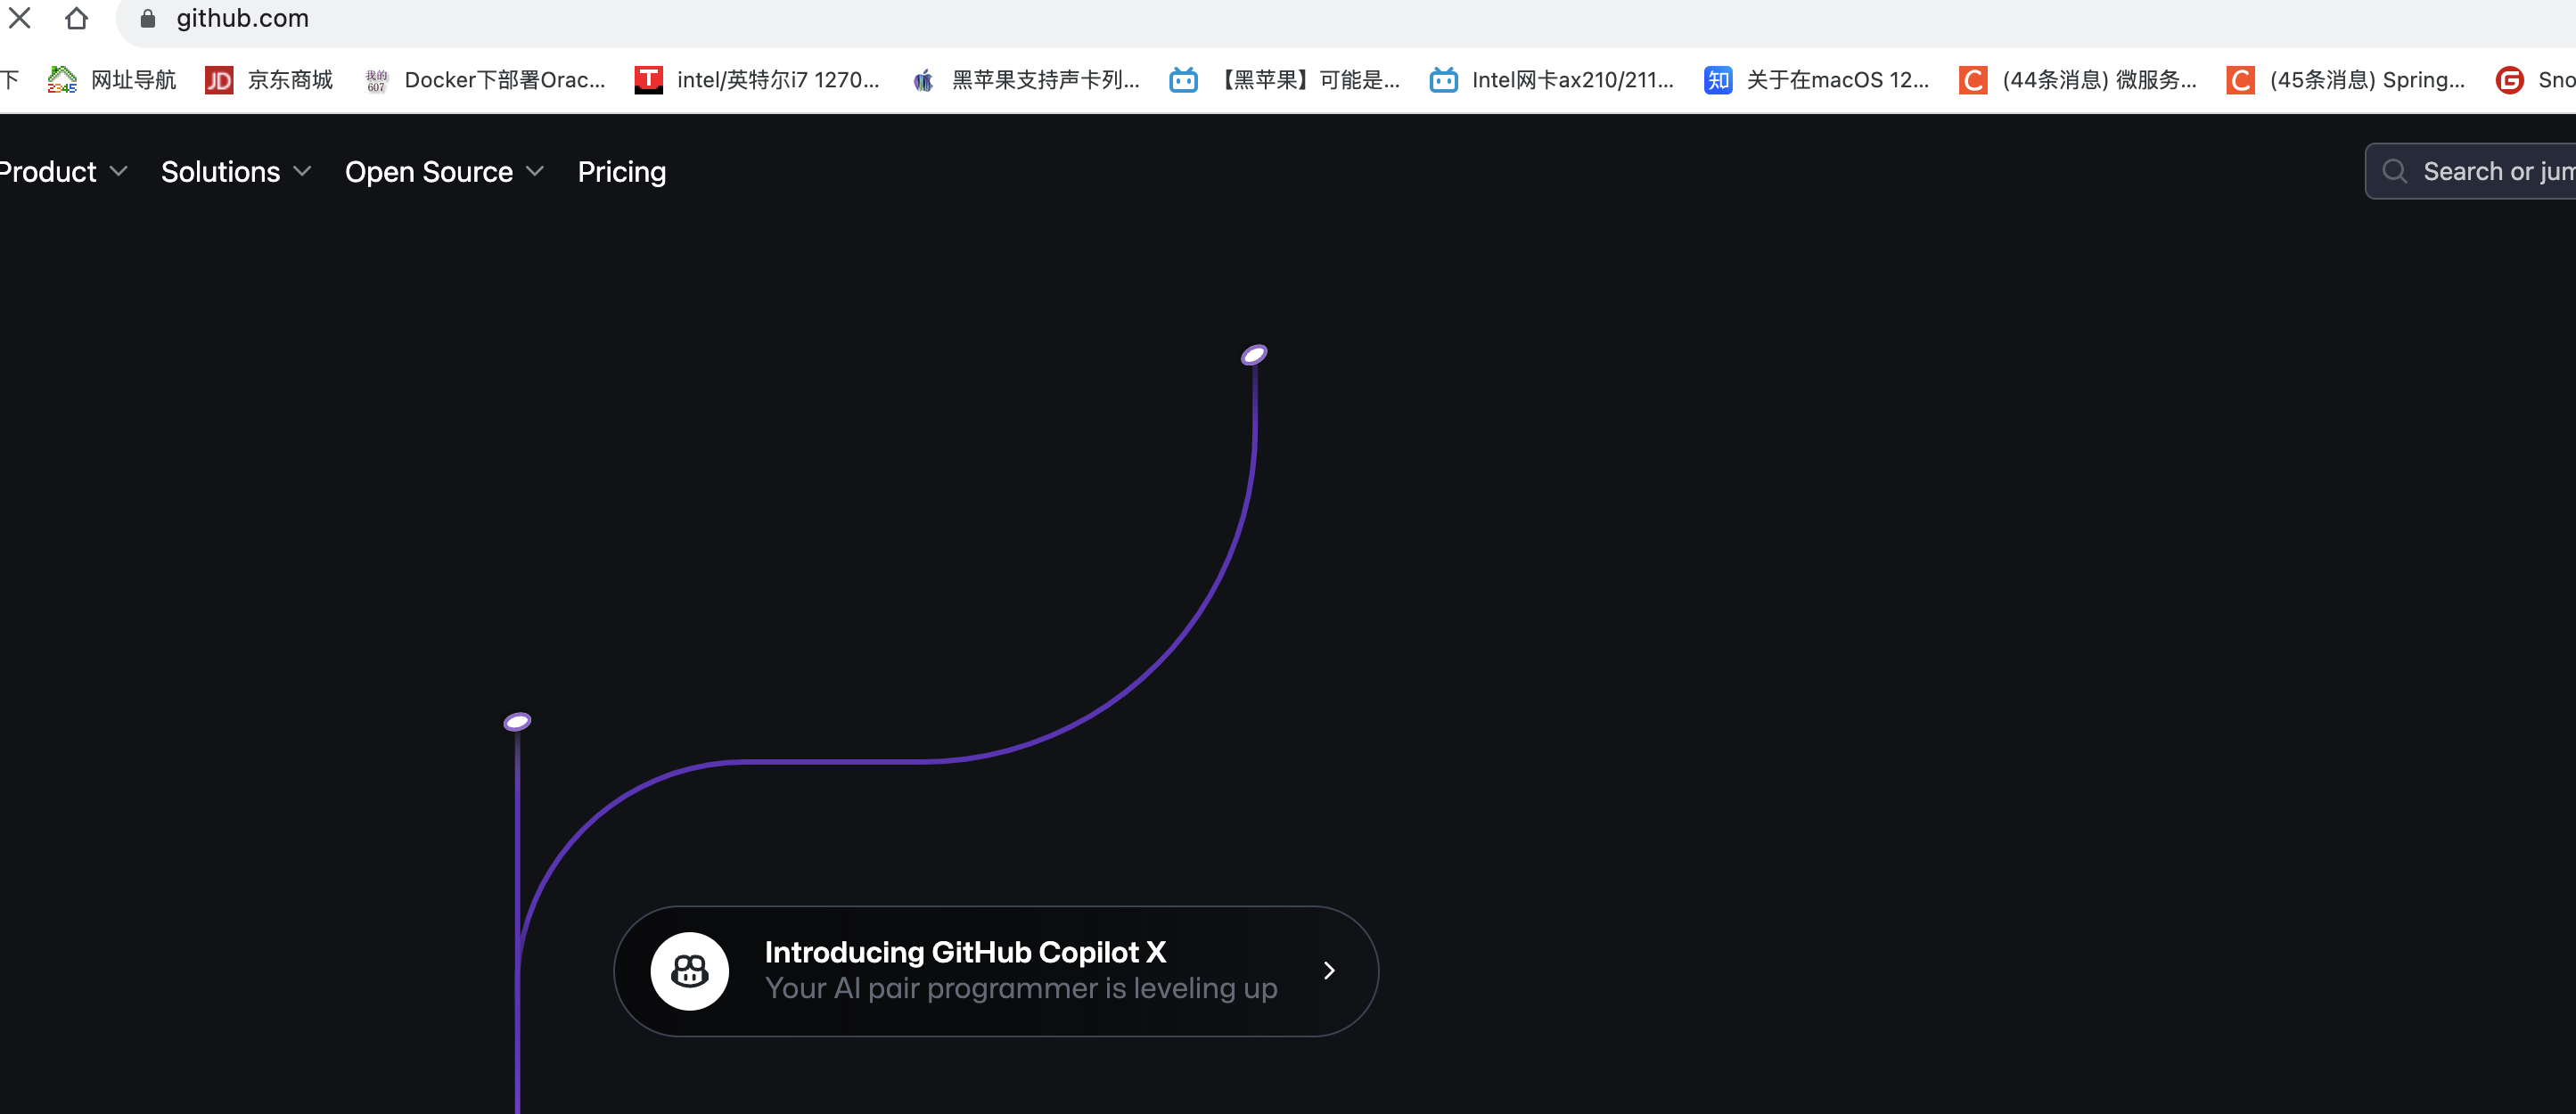Open the Pricing page link
Viewport: 2576px width, 1114px height.
click(621, 172)
